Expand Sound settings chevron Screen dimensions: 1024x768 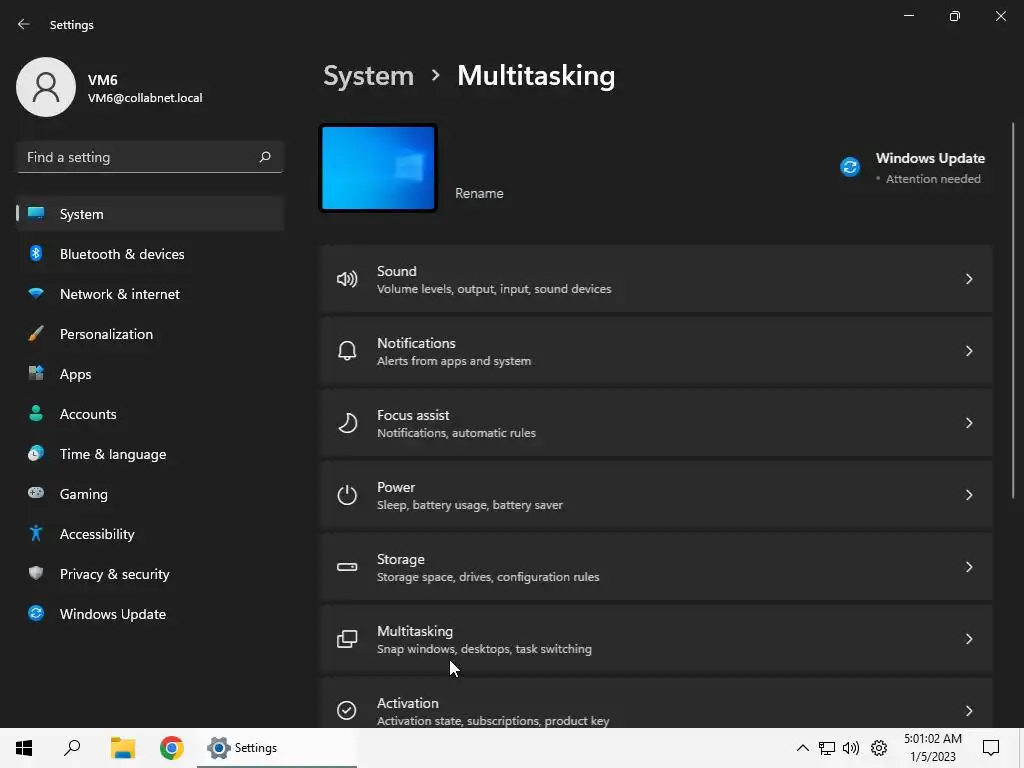click(x=969, y=279)
